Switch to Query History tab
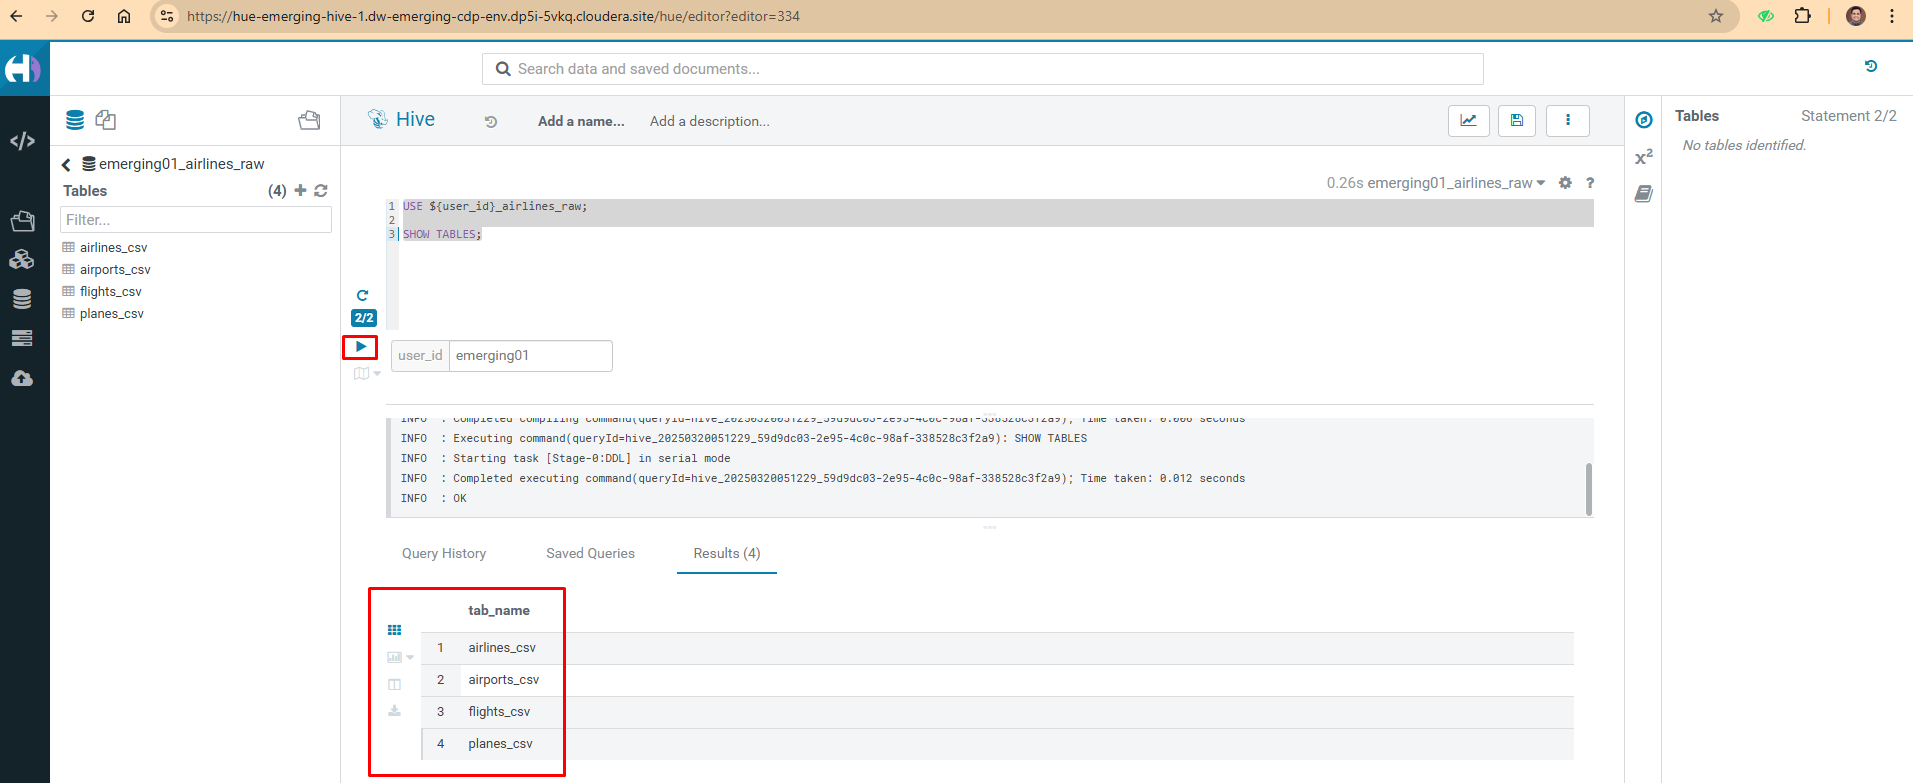 click(444, 553)
